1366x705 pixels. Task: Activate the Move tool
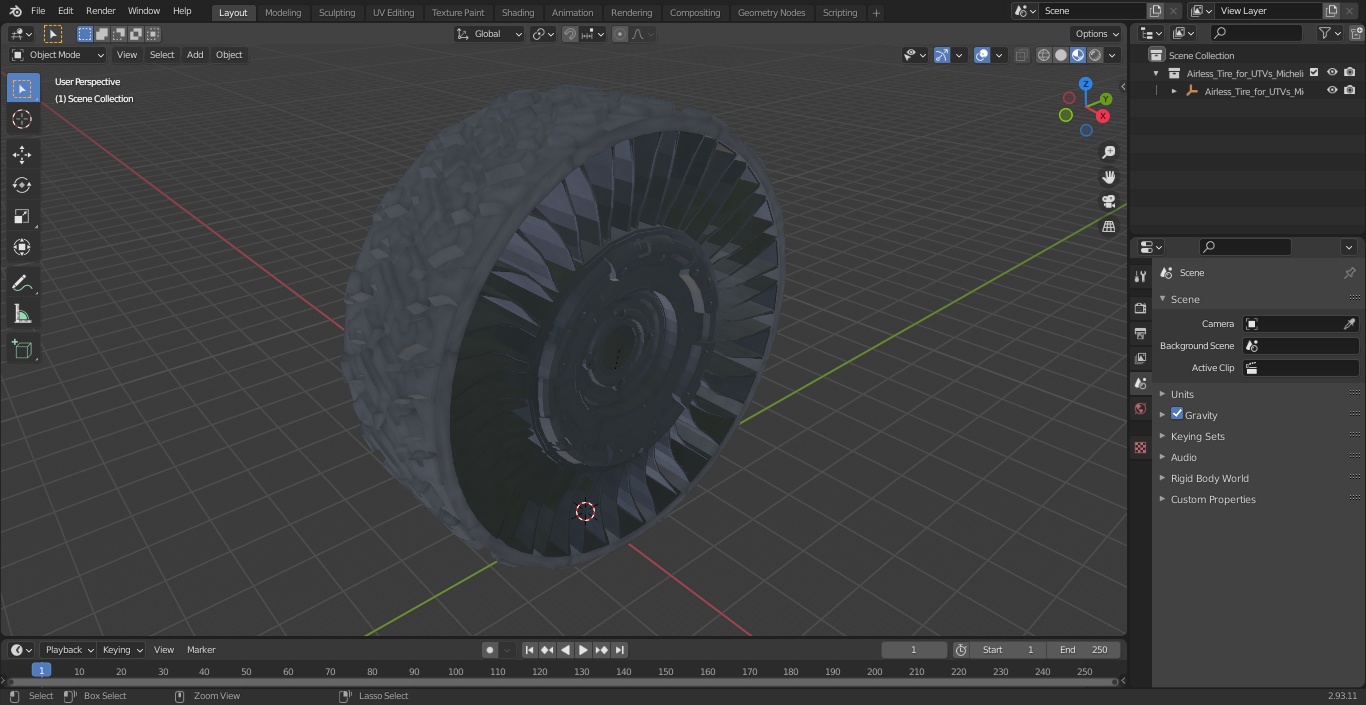click(x=22, y=154)
